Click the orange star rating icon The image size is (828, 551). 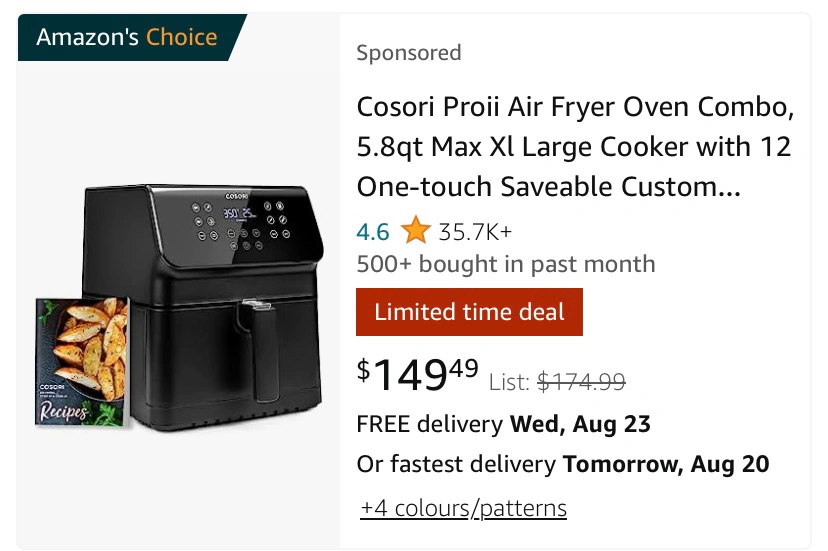(416, 231)
